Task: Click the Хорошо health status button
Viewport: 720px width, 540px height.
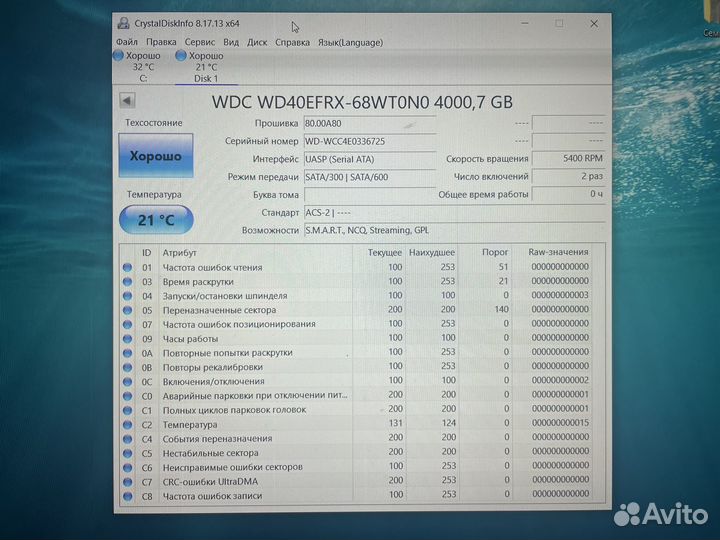Action: [x=156, y=156]
